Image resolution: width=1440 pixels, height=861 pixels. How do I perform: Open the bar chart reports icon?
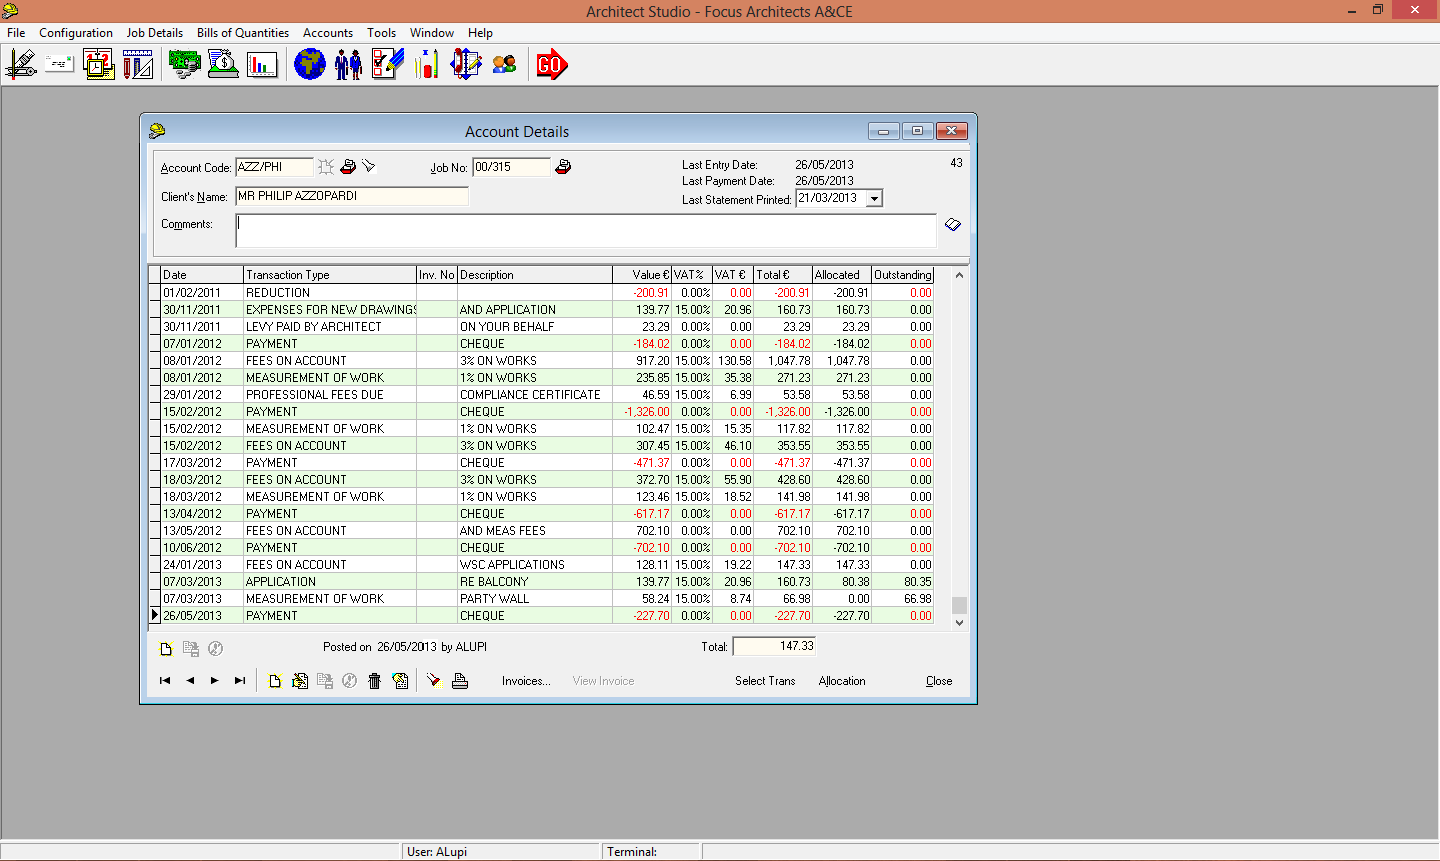[262, 65]
